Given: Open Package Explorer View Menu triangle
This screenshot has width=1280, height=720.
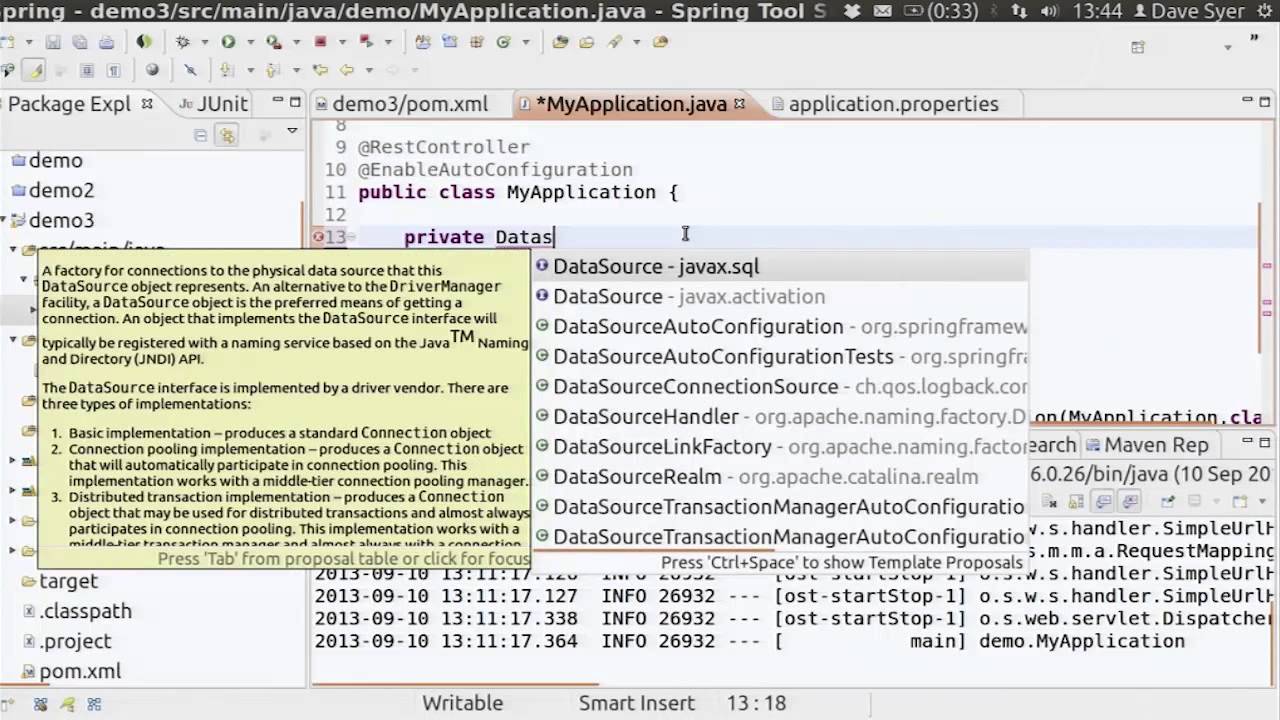Looking at the screenshot, I should 292,130.
